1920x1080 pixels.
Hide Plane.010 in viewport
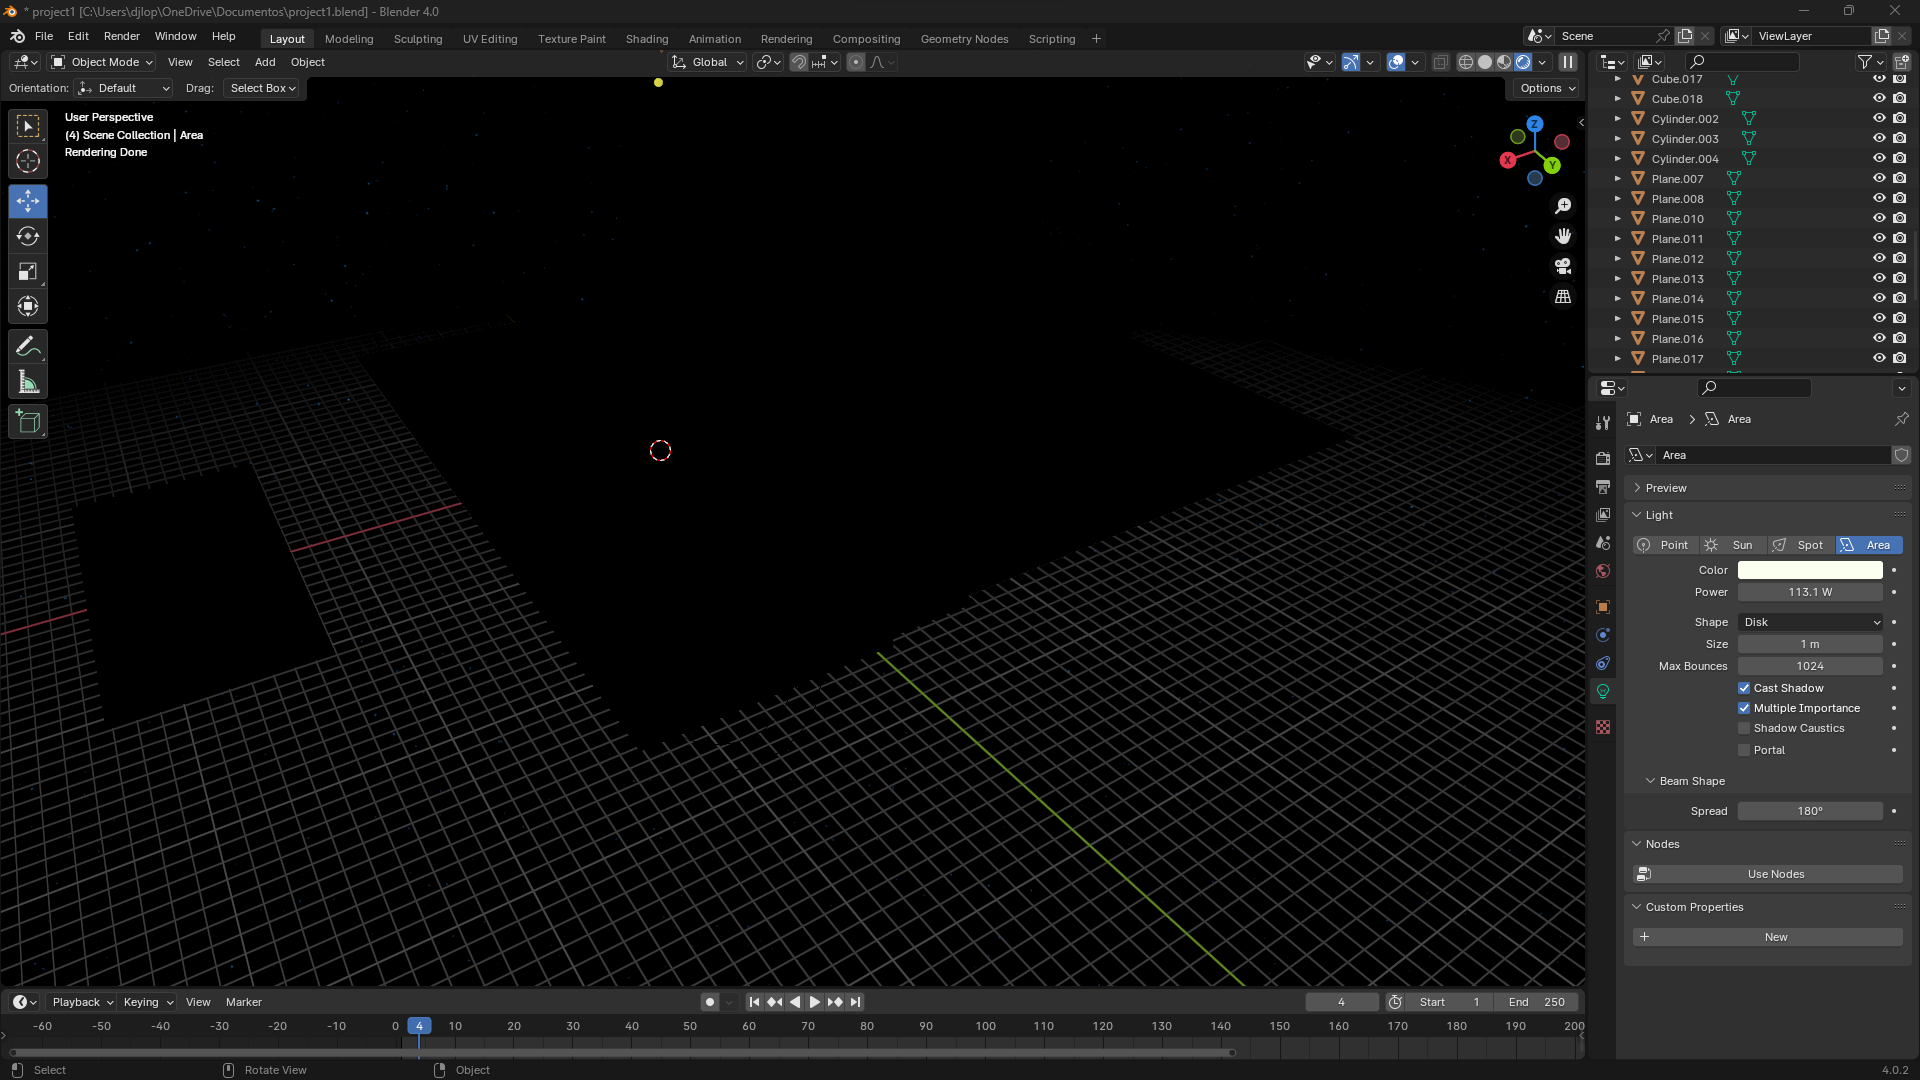tap(1879, 219)
